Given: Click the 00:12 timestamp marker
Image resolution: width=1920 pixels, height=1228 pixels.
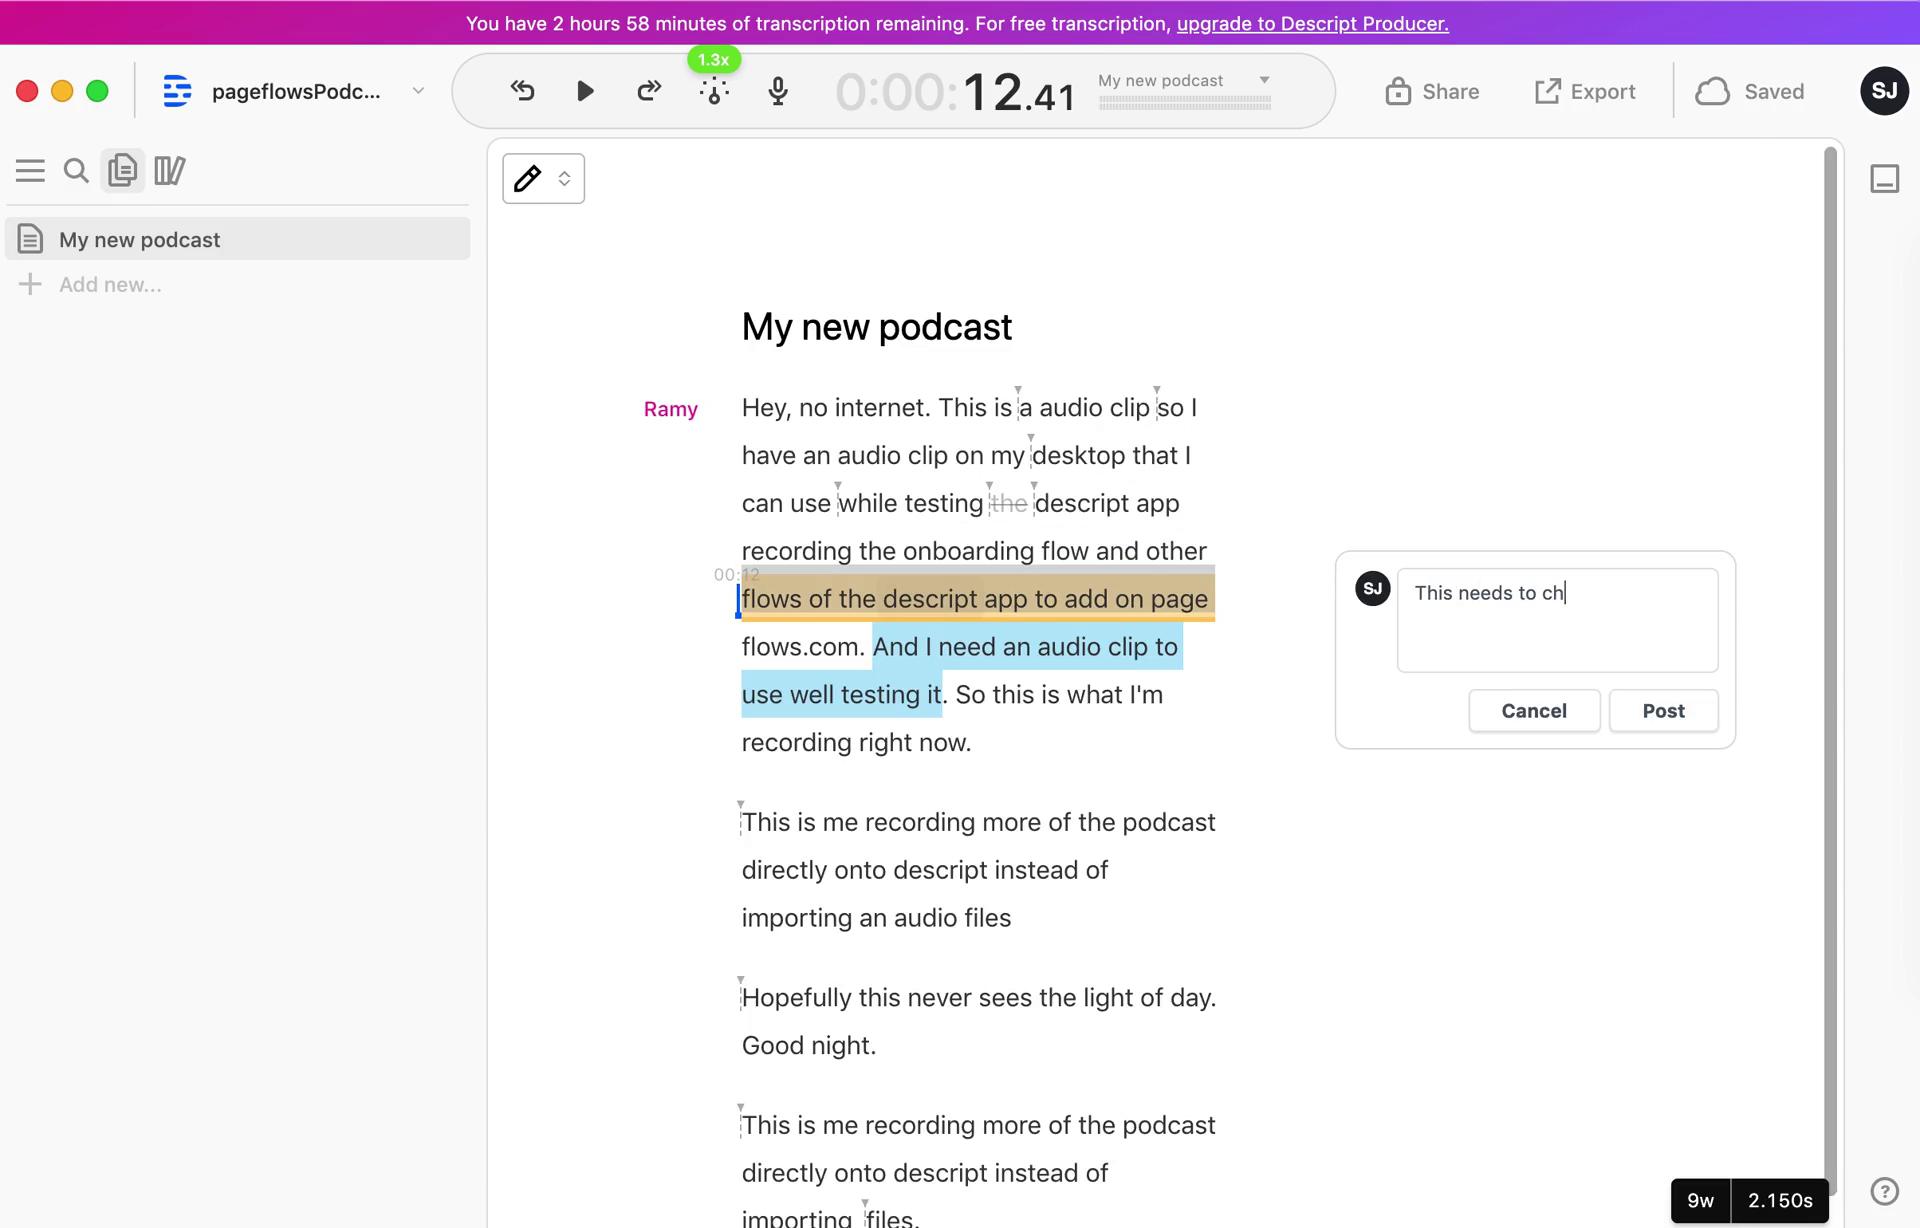Looking at the screenshot, I should pyautogui.click(x=736, y=575).
